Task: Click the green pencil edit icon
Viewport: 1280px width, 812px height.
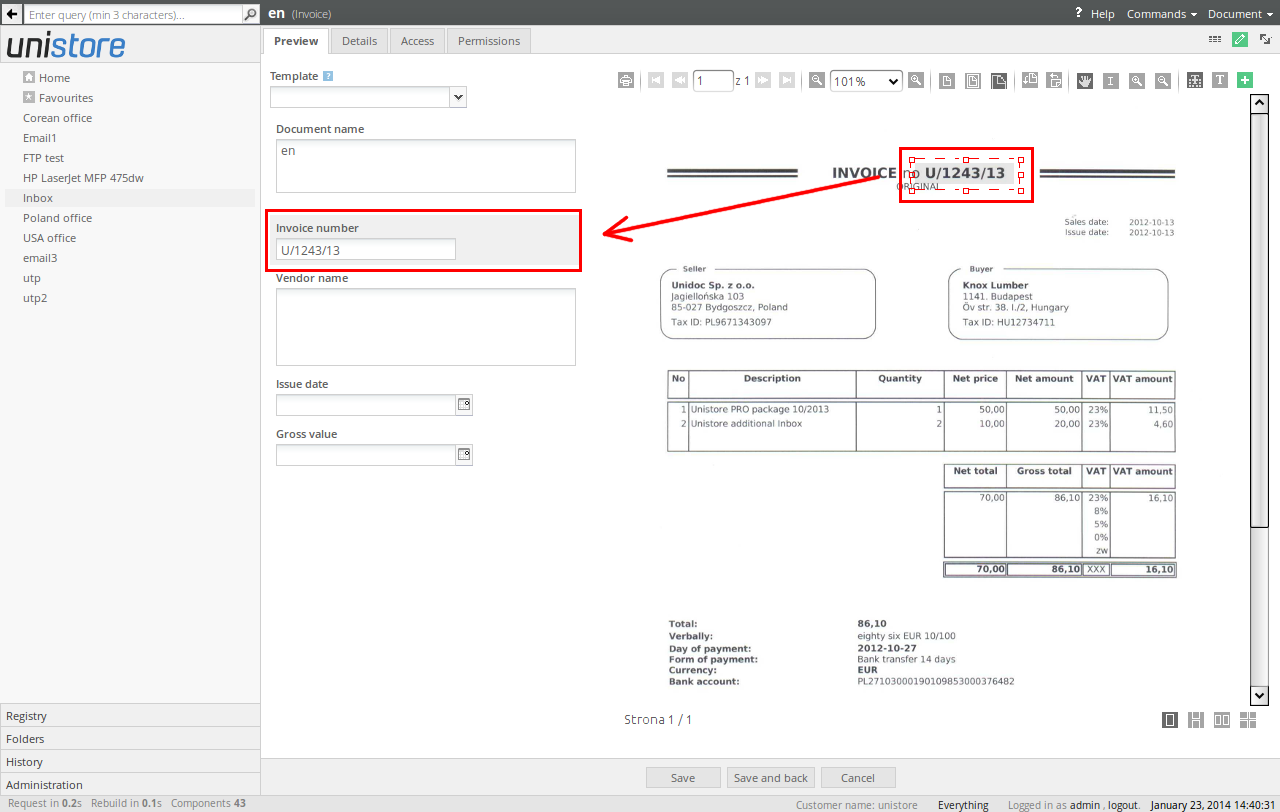Action: (1240, 40)
